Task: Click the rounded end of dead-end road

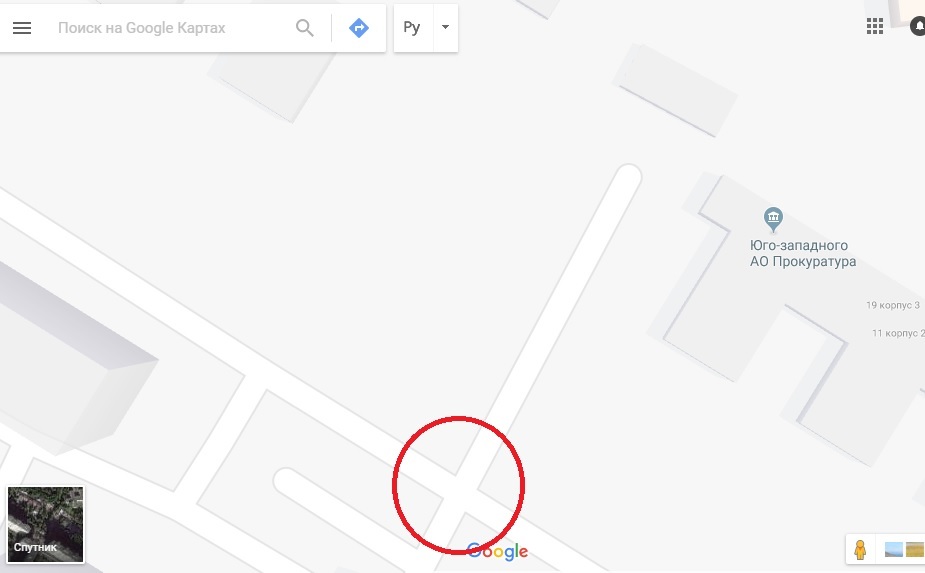Action: pyautogui.click(x=628, y=177)
